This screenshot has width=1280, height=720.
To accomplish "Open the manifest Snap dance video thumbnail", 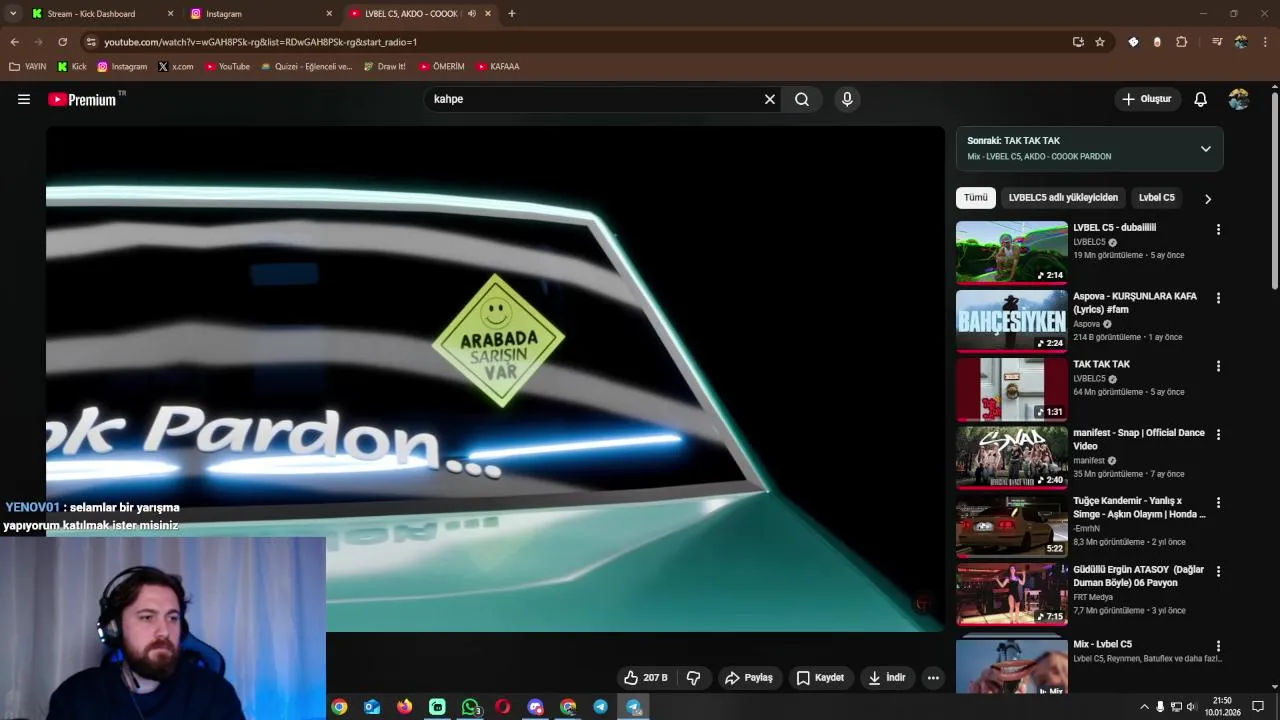I will (x=1012, y=458).
